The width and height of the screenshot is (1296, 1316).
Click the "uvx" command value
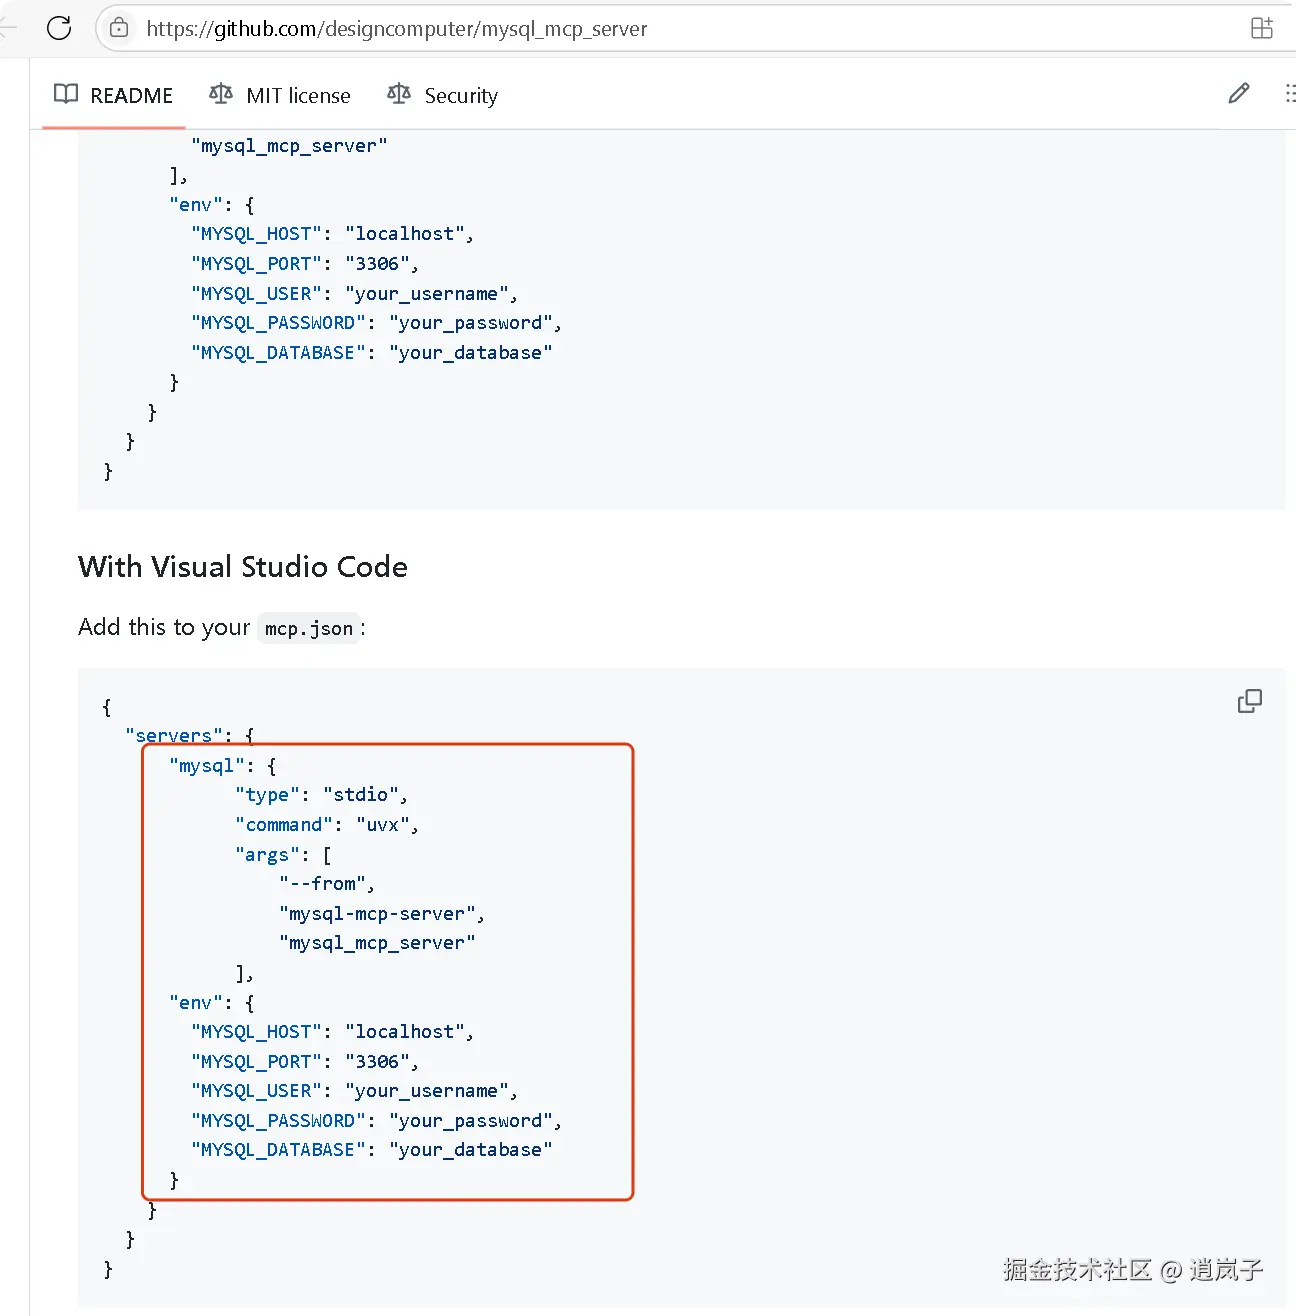[382, 825]
